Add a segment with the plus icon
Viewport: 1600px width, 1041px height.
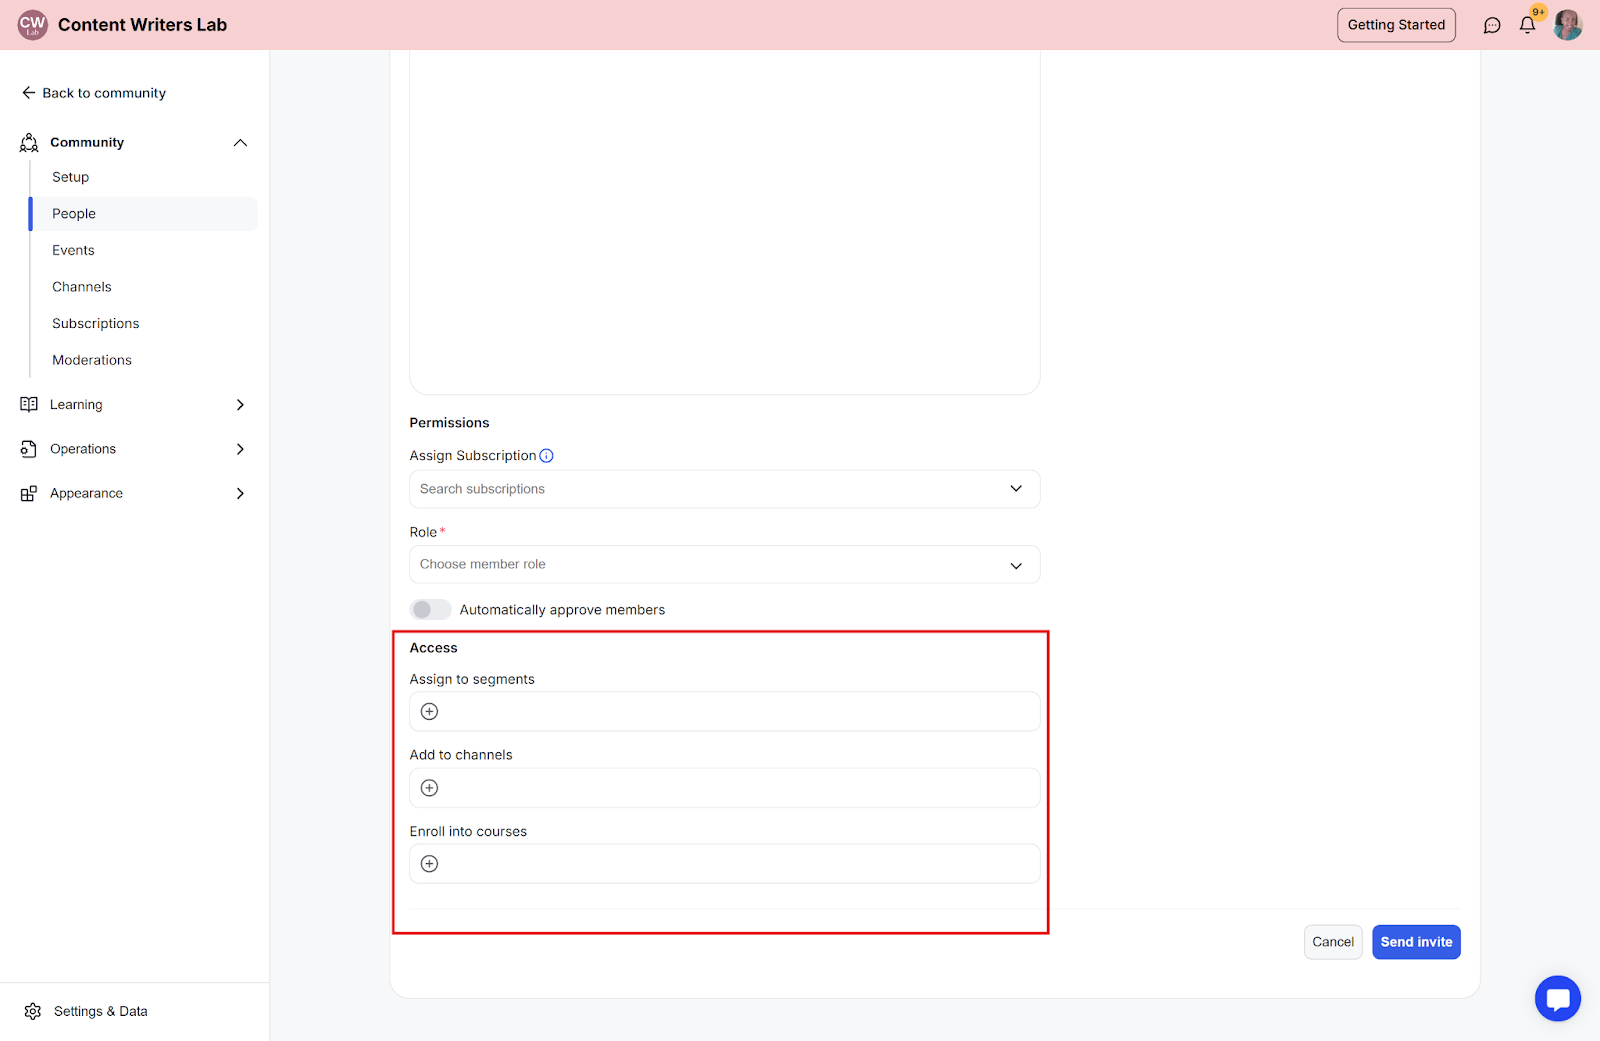[x=430, y=712]
